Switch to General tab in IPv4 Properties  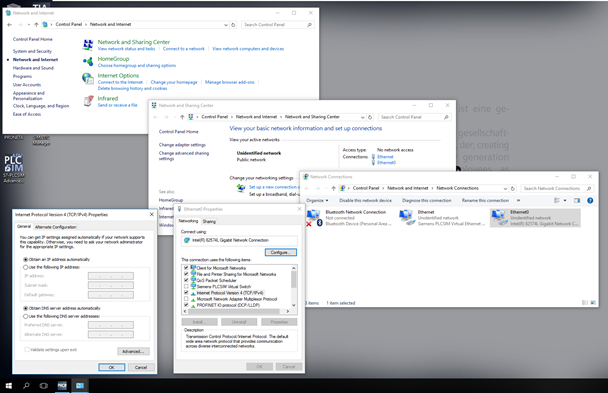[24, 226]
